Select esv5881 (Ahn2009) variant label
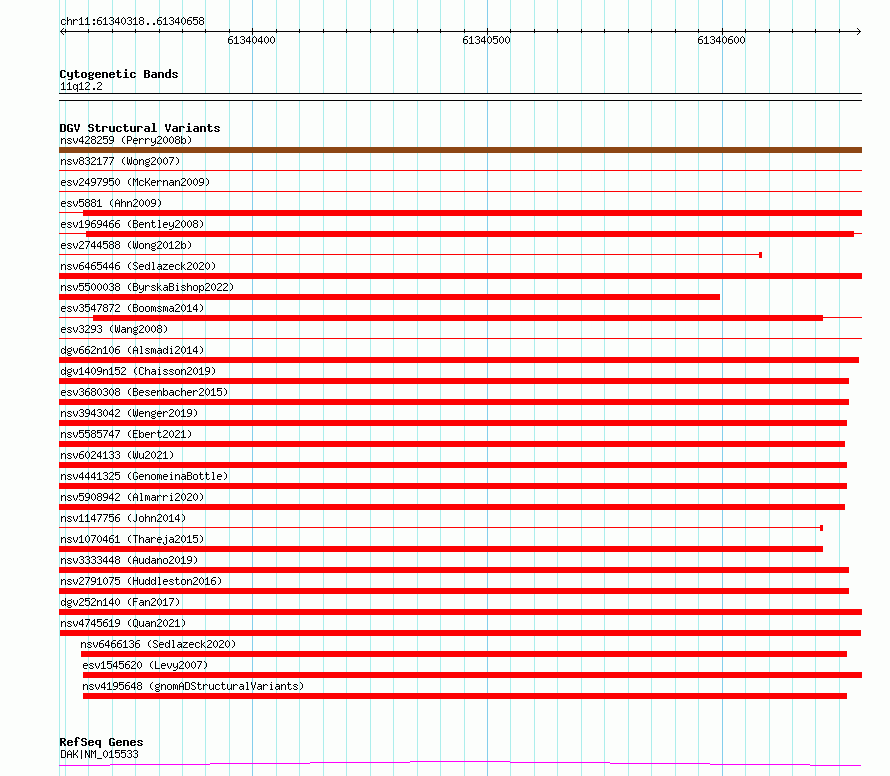The image size is (890, 776). (111, 203)
